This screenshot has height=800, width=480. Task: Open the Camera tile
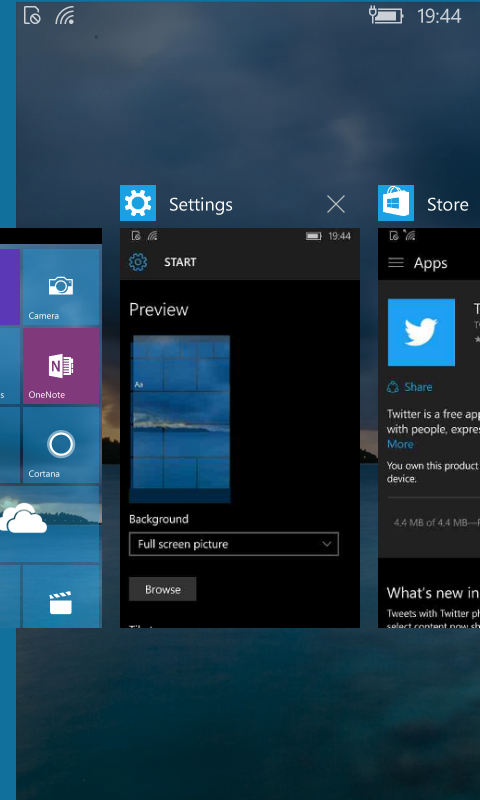(x=61, y=287)
